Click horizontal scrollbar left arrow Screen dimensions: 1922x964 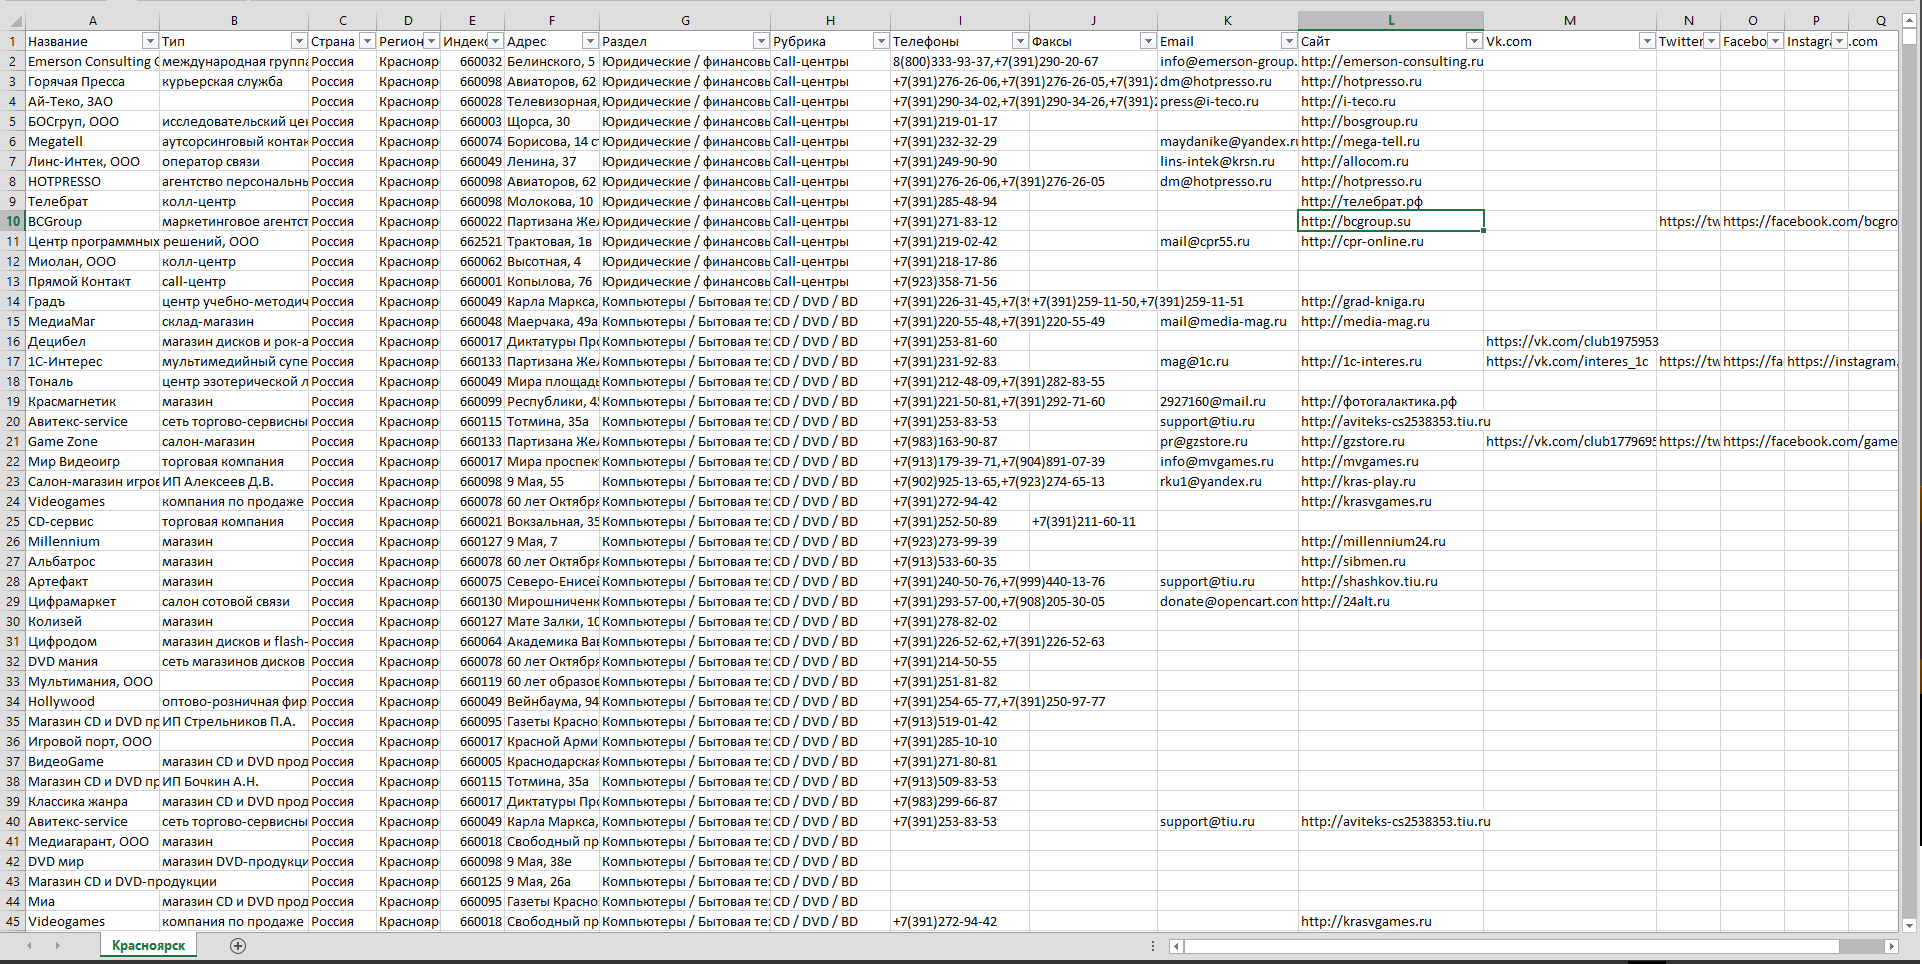(1176, 946)
